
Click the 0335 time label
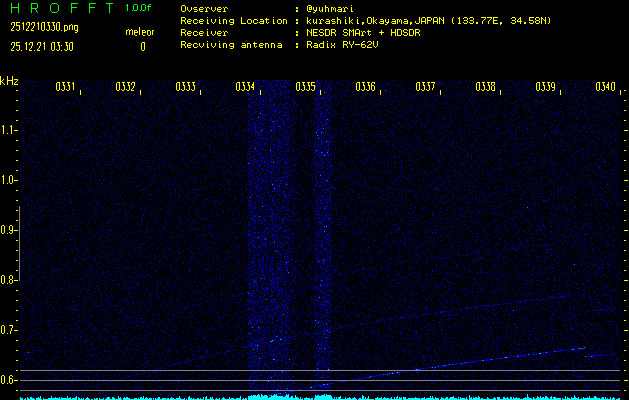click(305, 87)
